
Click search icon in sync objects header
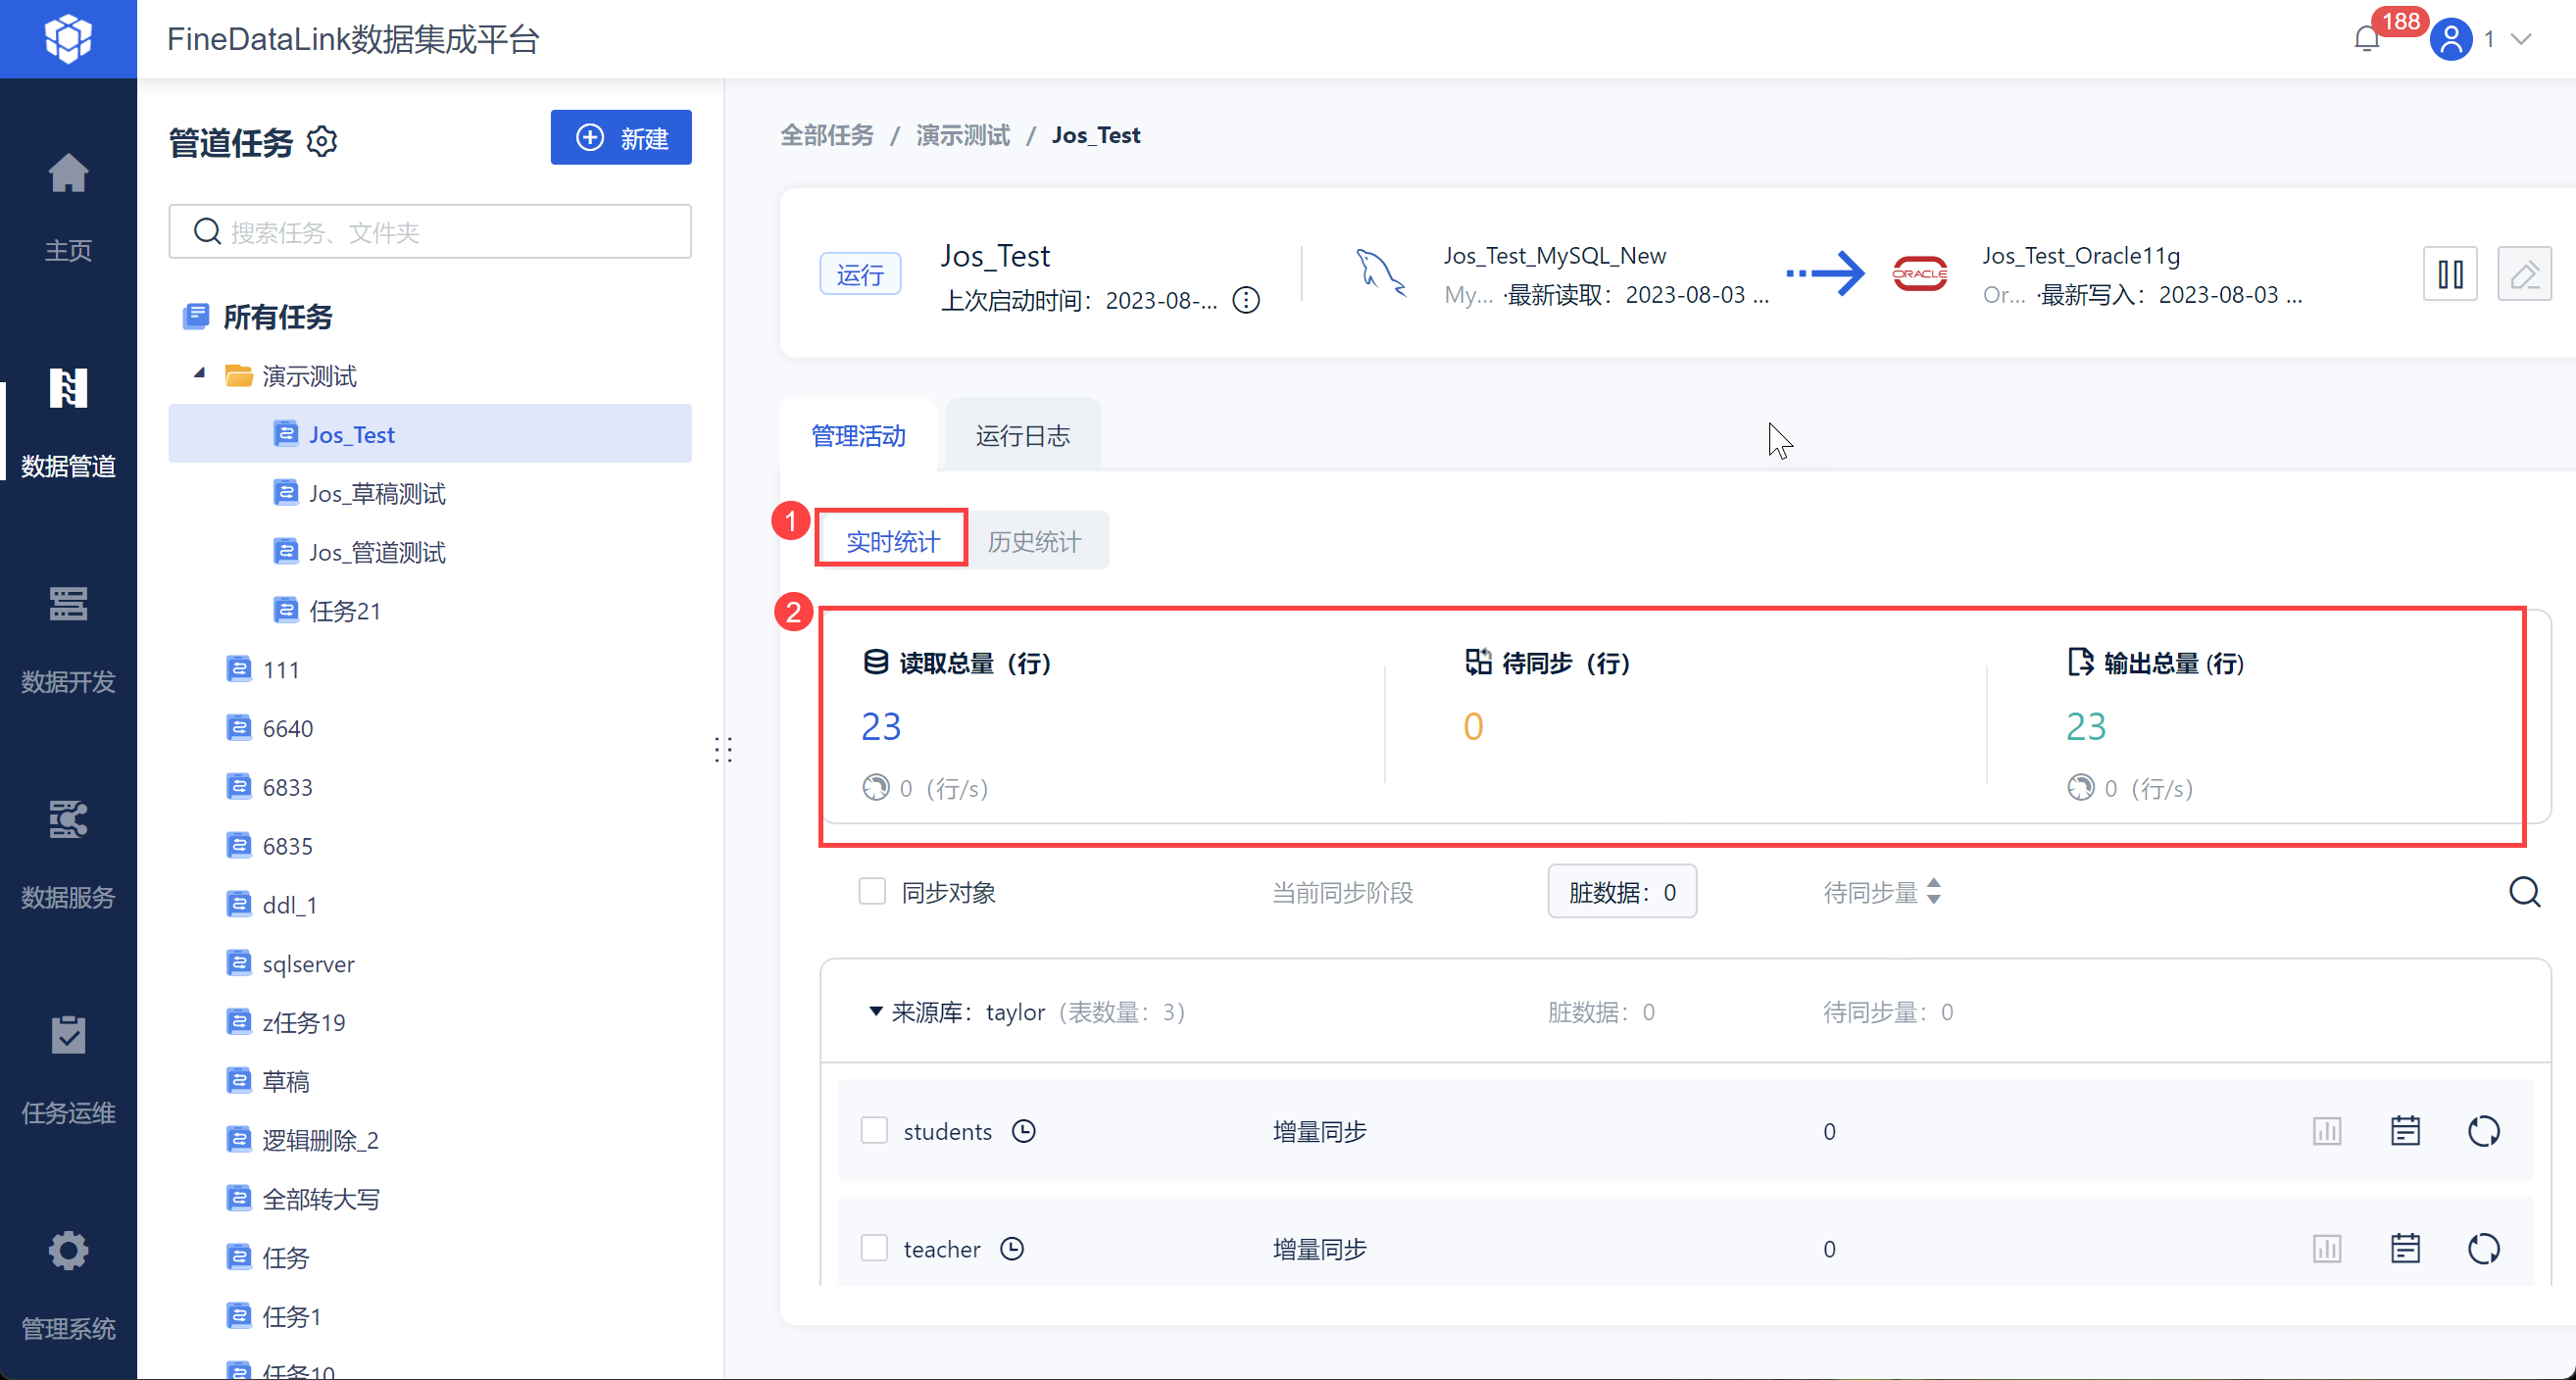click(x=2523, y=891)
